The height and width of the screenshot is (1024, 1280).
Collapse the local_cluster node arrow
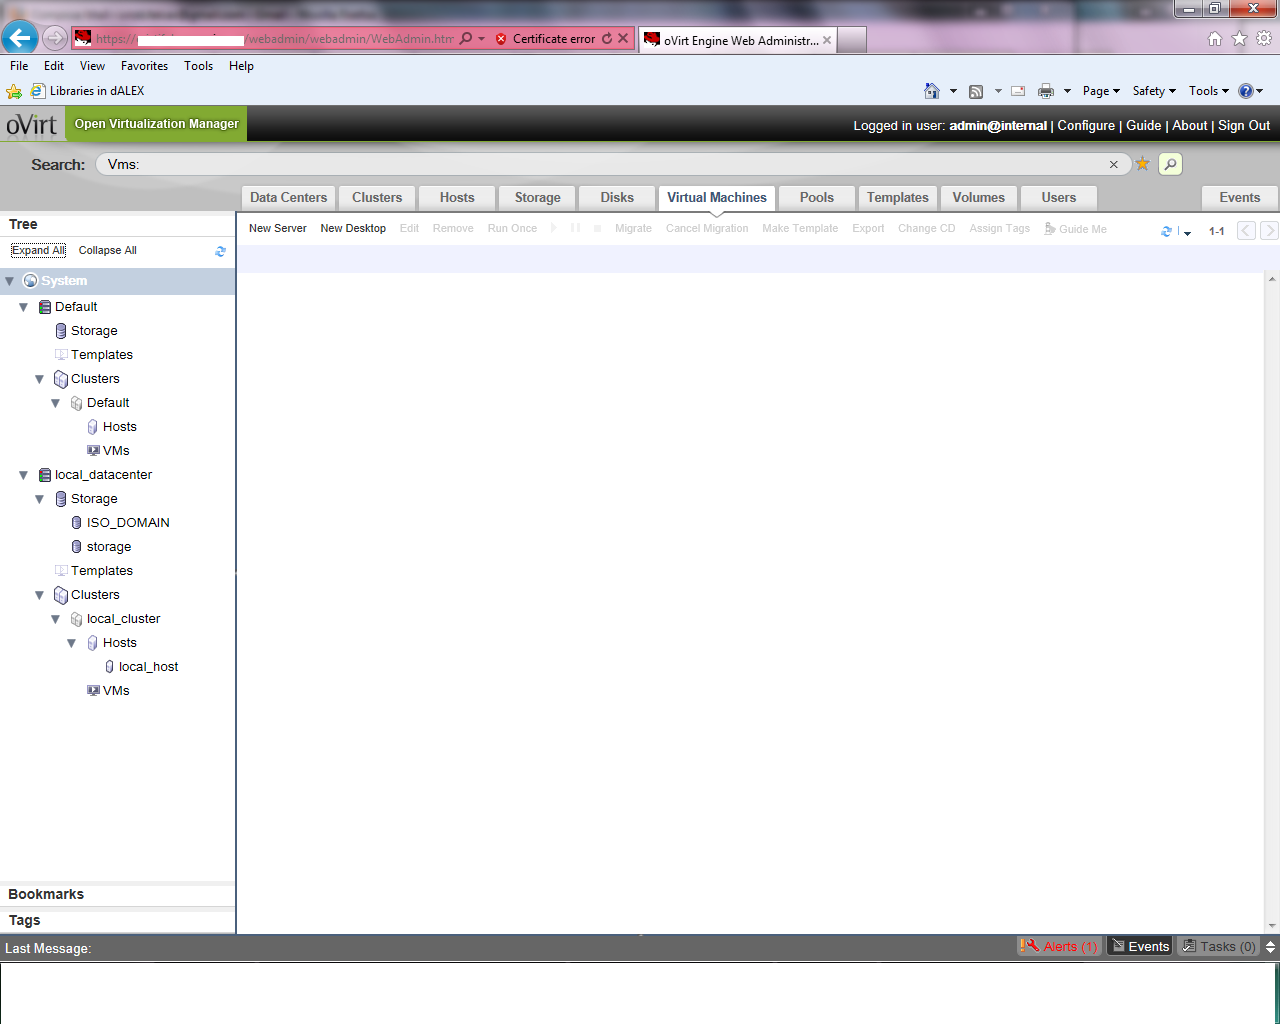[x=56, y=619]
